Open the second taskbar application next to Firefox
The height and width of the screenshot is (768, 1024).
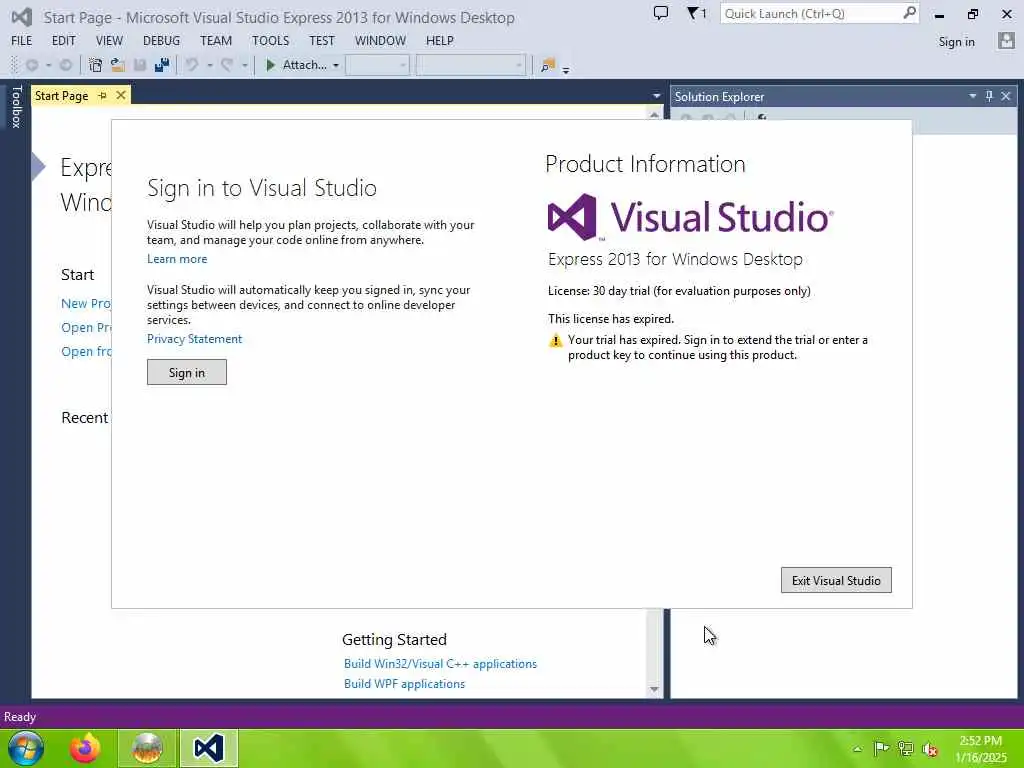tap(147, 748)
